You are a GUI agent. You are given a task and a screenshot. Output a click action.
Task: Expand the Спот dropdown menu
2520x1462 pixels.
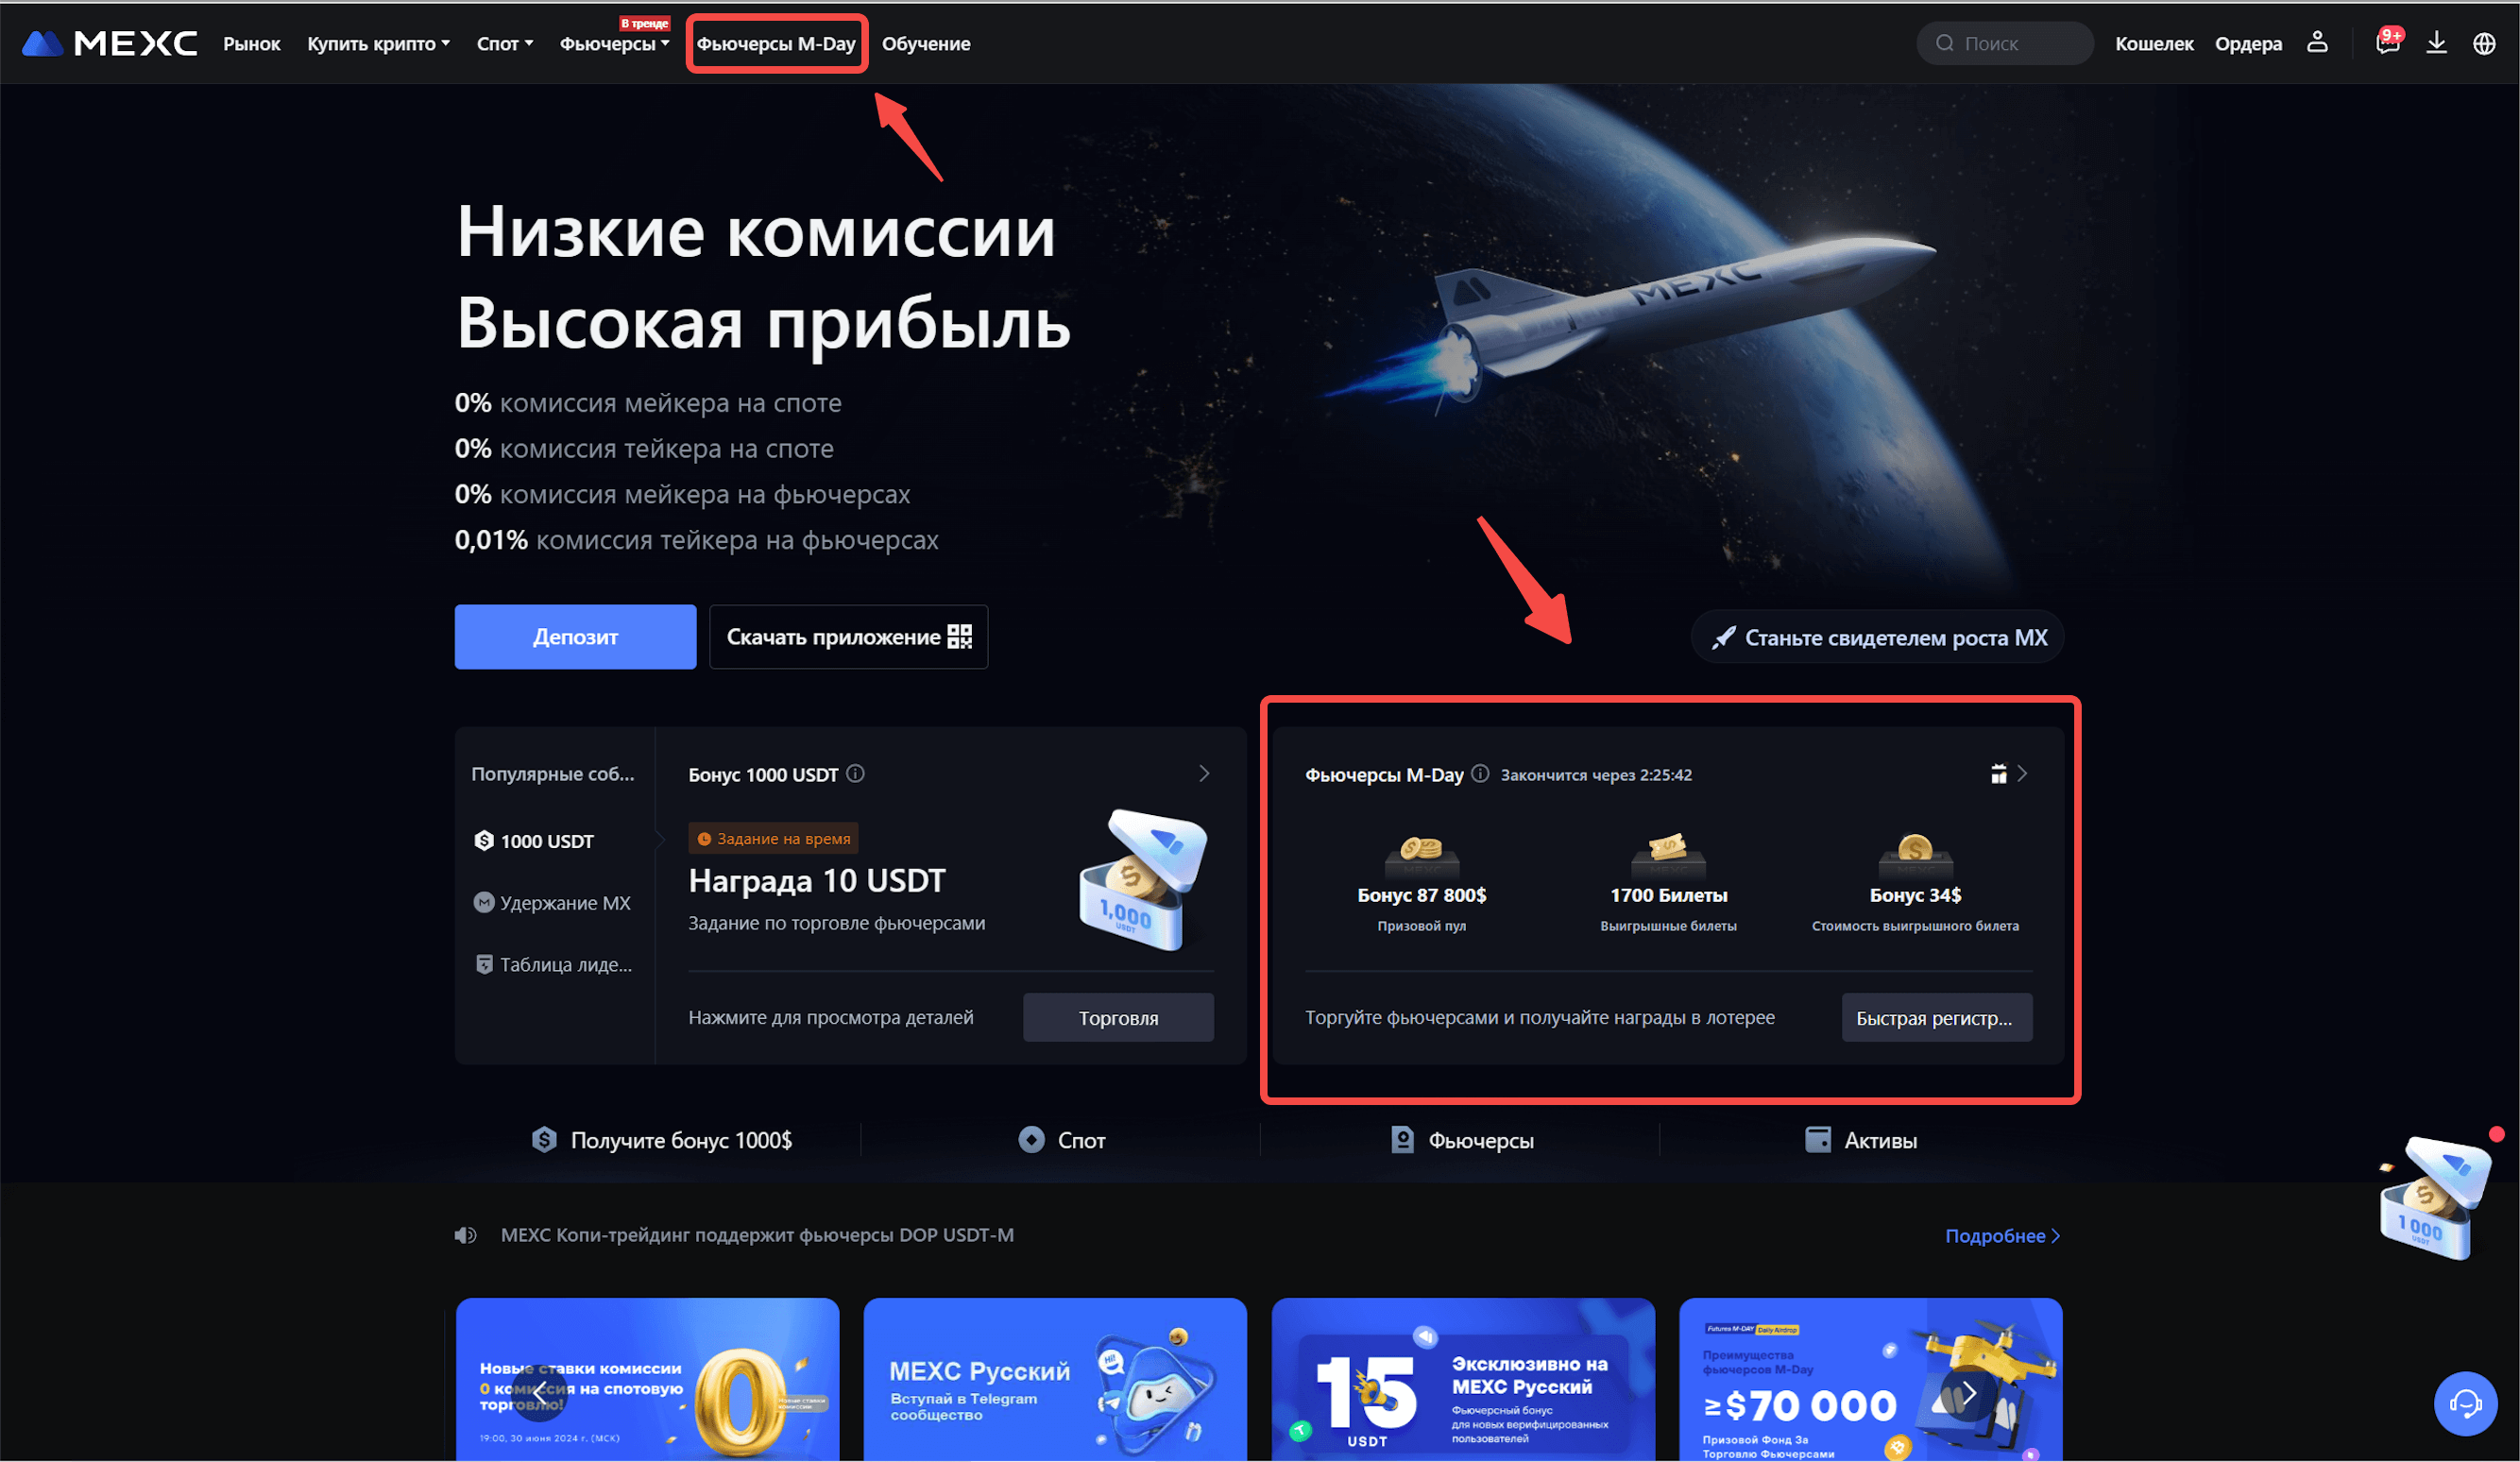505,43
